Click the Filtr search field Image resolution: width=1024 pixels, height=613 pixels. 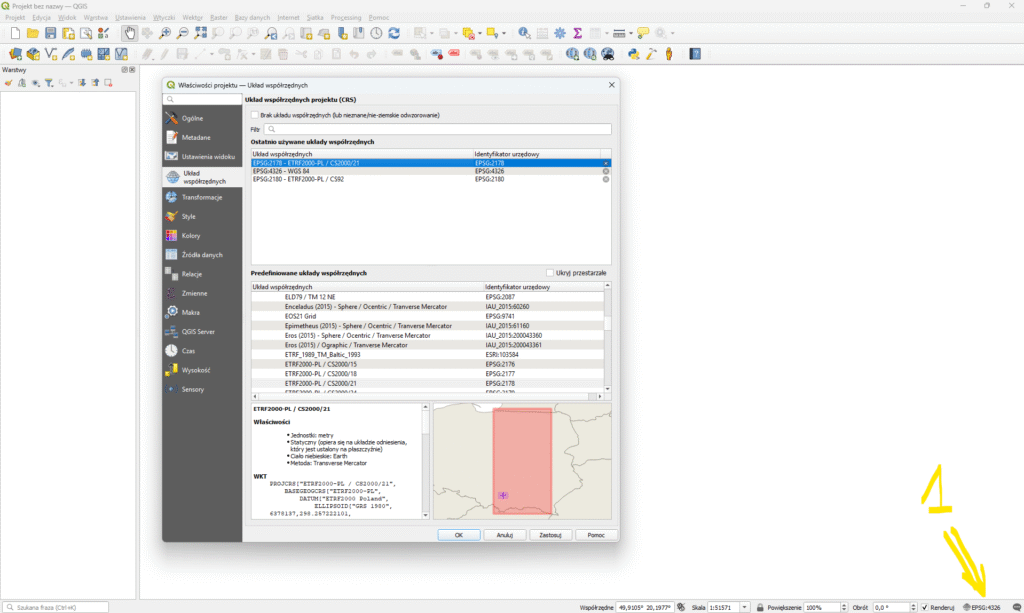click(x=437, y=129)
